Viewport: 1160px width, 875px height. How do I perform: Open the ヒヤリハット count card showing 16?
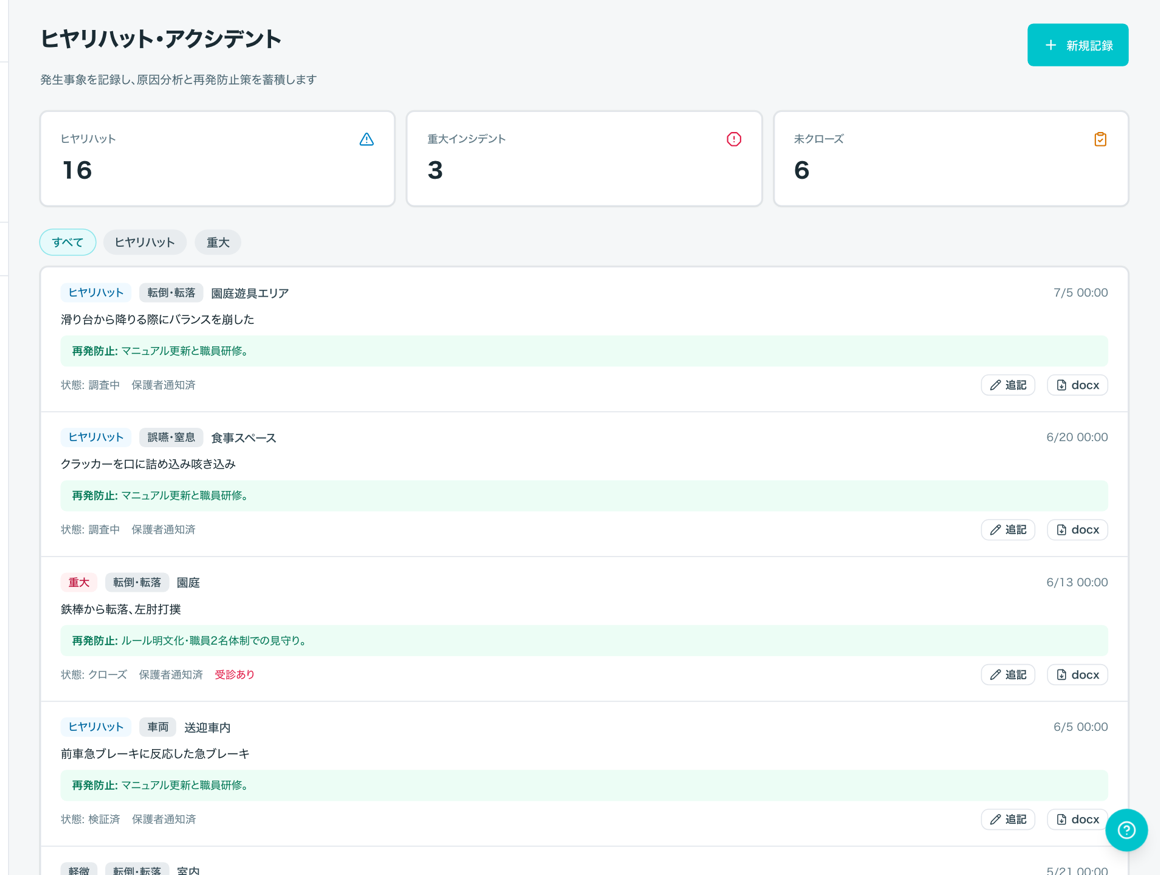click(218, 158)
